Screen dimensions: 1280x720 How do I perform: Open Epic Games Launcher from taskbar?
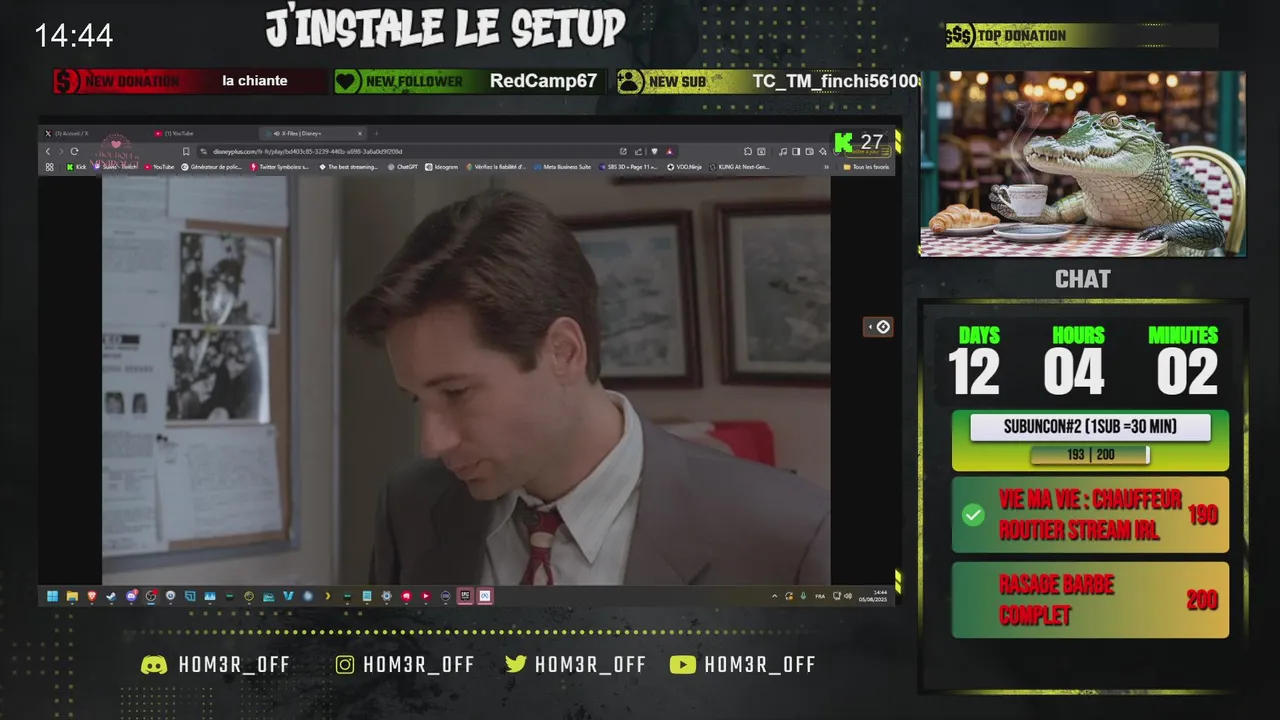(x=465, y=596)
